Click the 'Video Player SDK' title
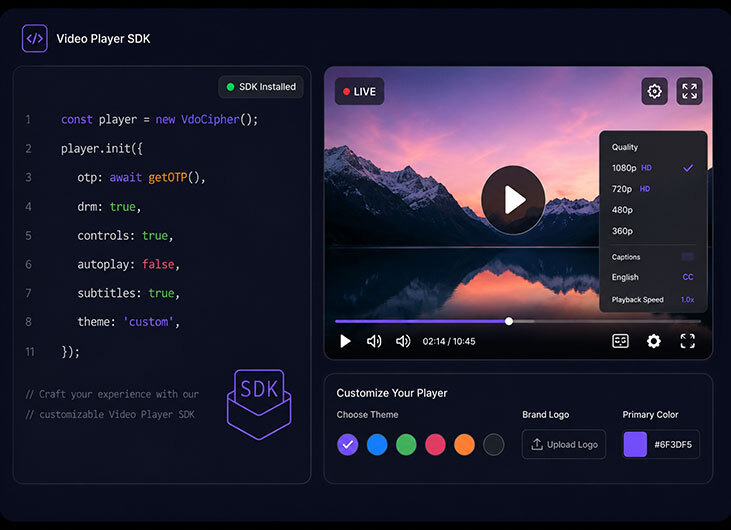This screenshot has width=731, height=530. (103, 39)
